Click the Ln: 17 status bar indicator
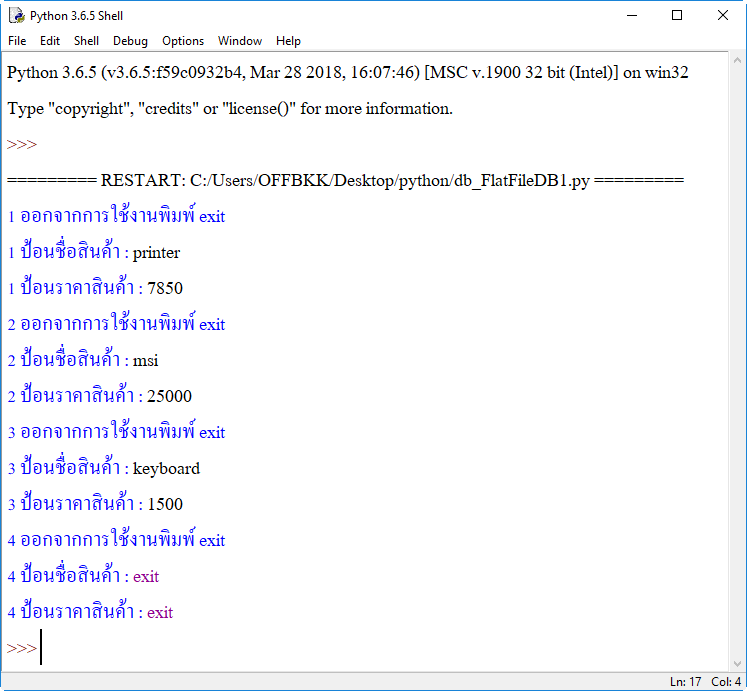Viewport: 747px width, 691px height. tap(685, 682)
